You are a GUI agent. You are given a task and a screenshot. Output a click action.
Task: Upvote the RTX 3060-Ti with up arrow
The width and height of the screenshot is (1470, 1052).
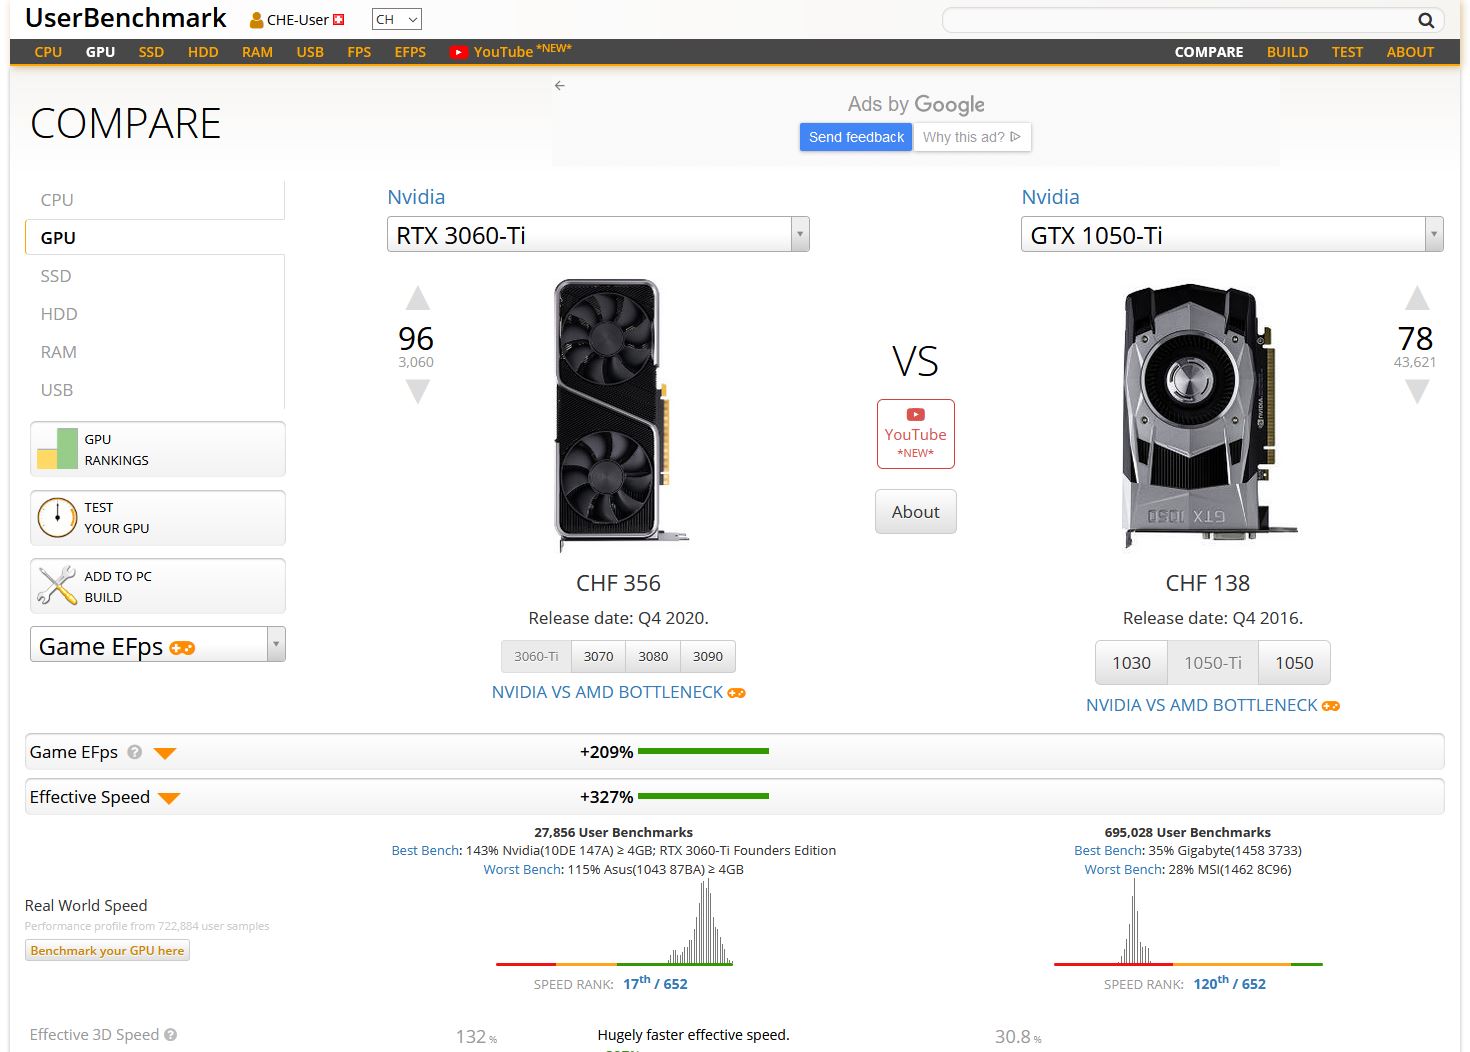tap(418, 298)
